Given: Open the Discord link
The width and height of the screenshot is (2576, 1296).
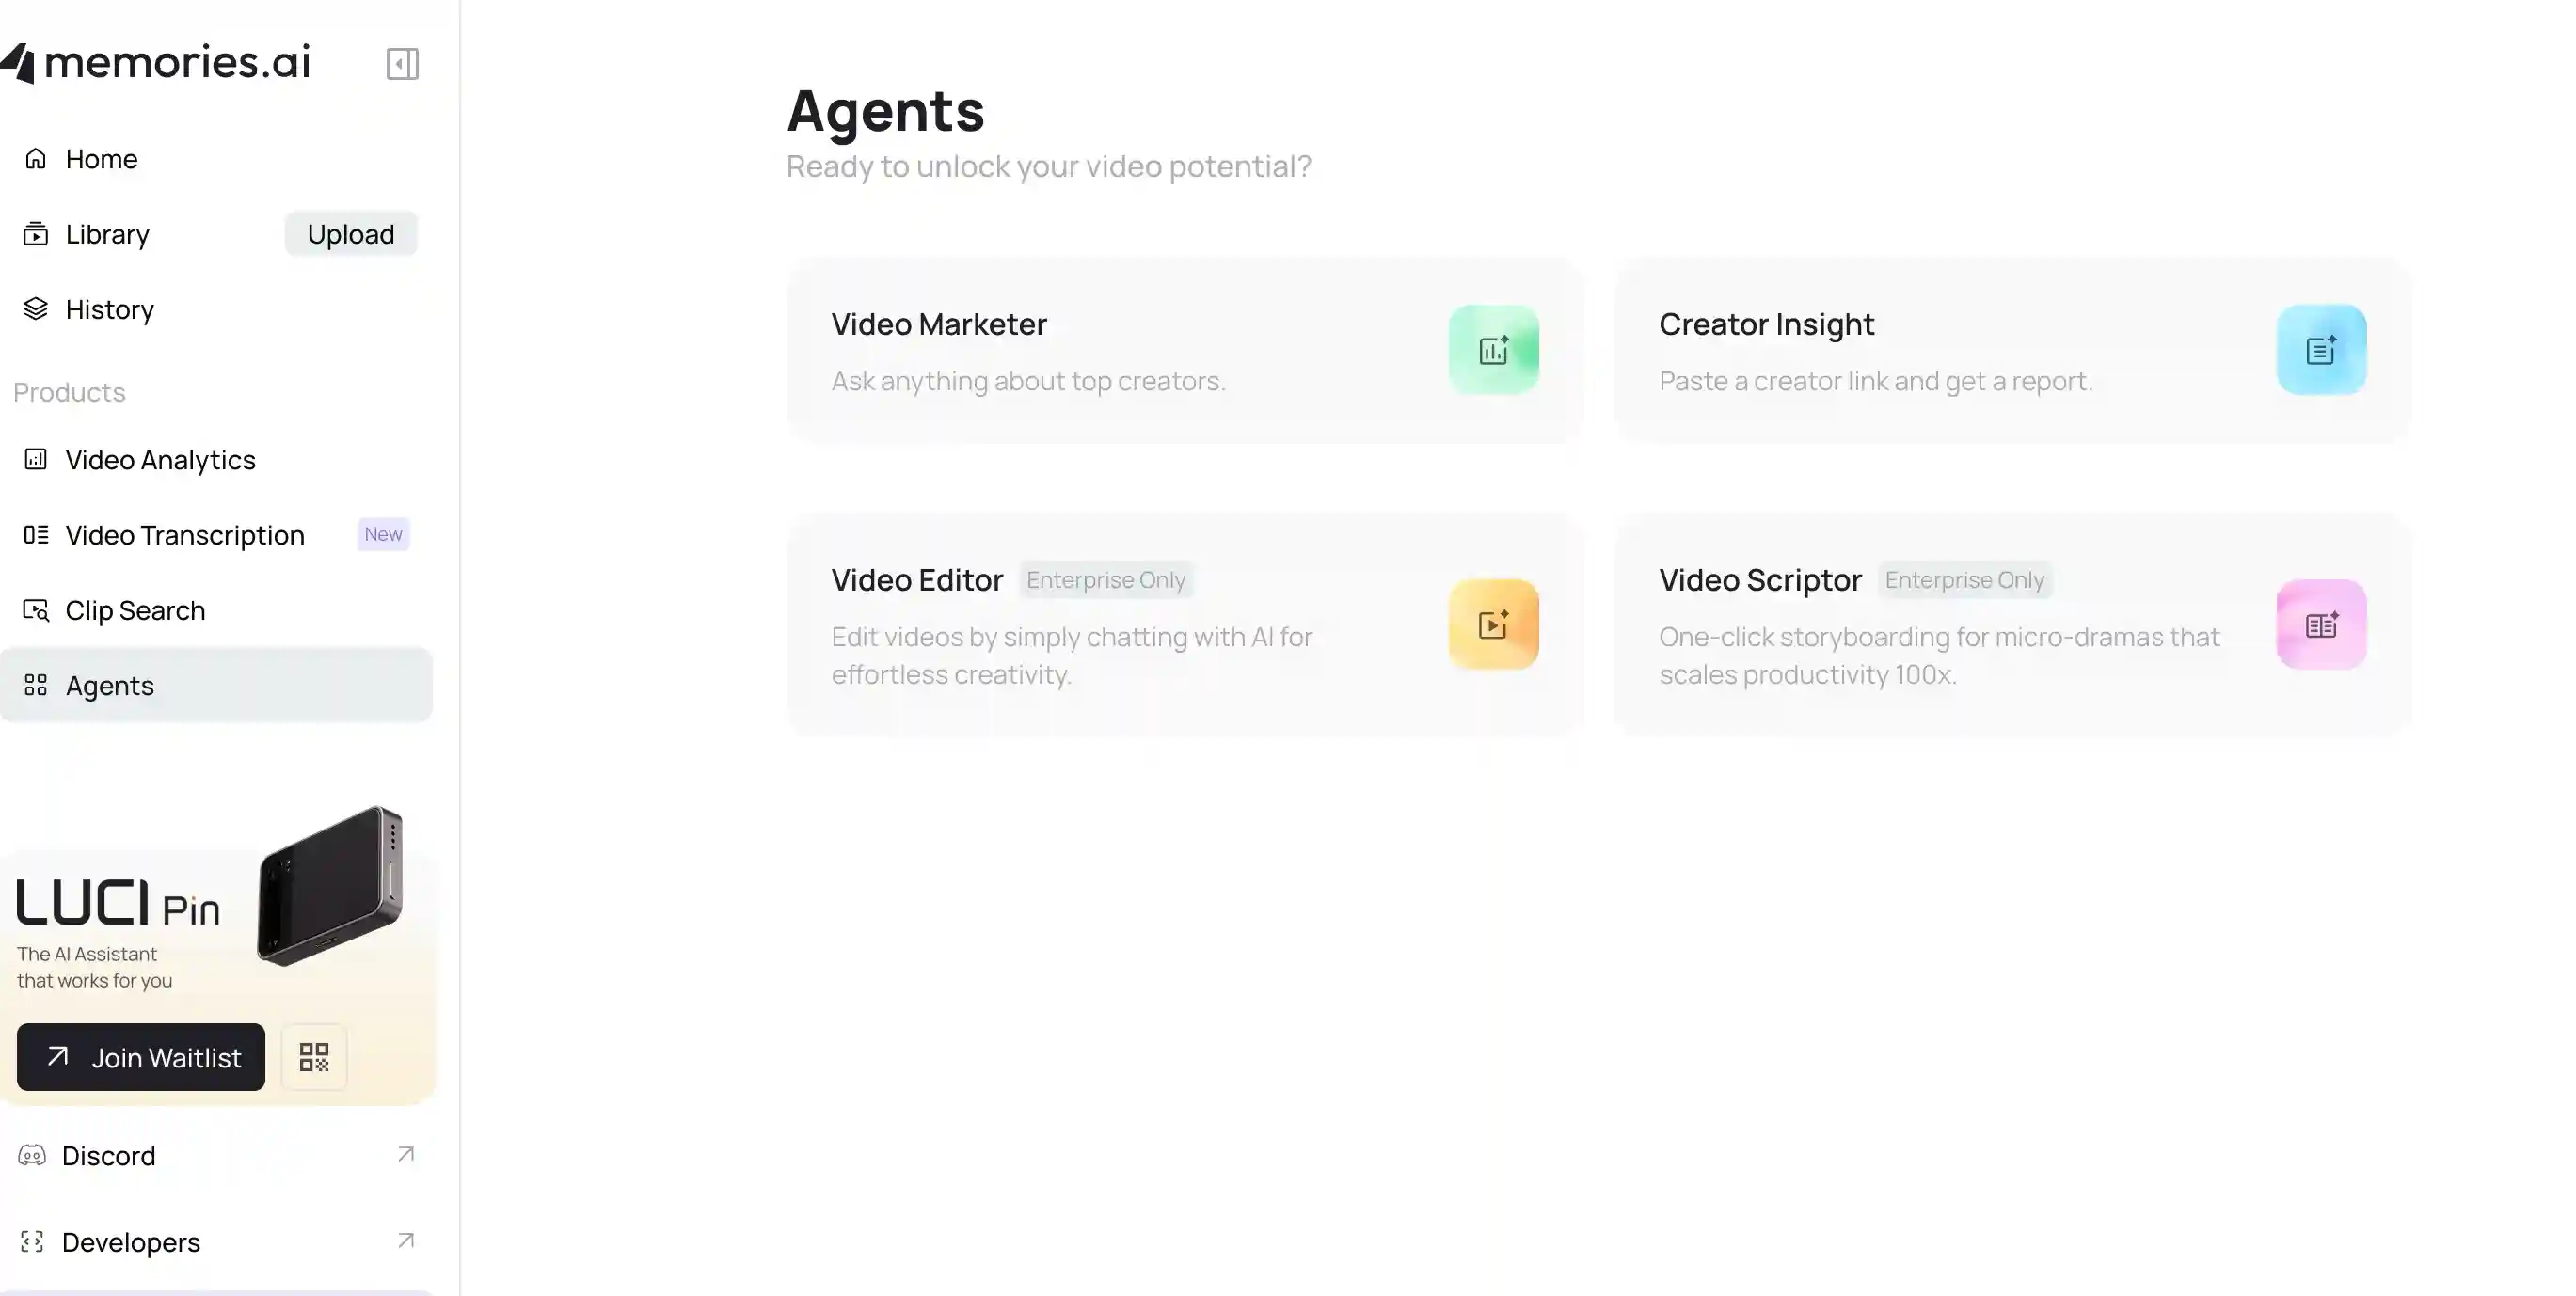Looking at the screenshot, I should pos(216,1155).
